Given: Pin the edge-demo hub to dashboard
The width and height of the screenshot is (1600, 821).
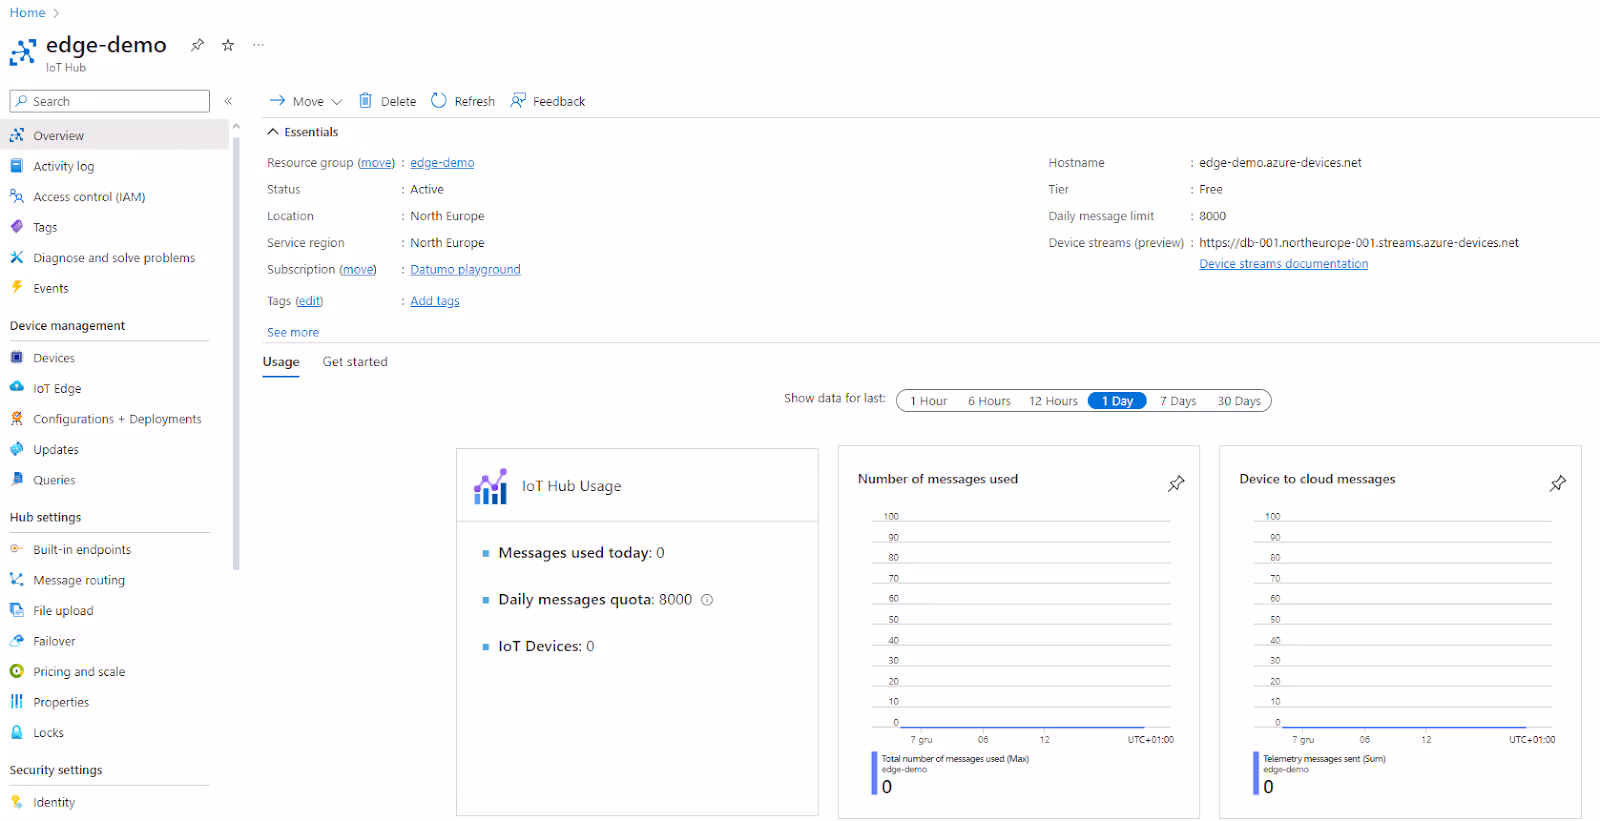Looking at the screenshot, I should 197,45.
